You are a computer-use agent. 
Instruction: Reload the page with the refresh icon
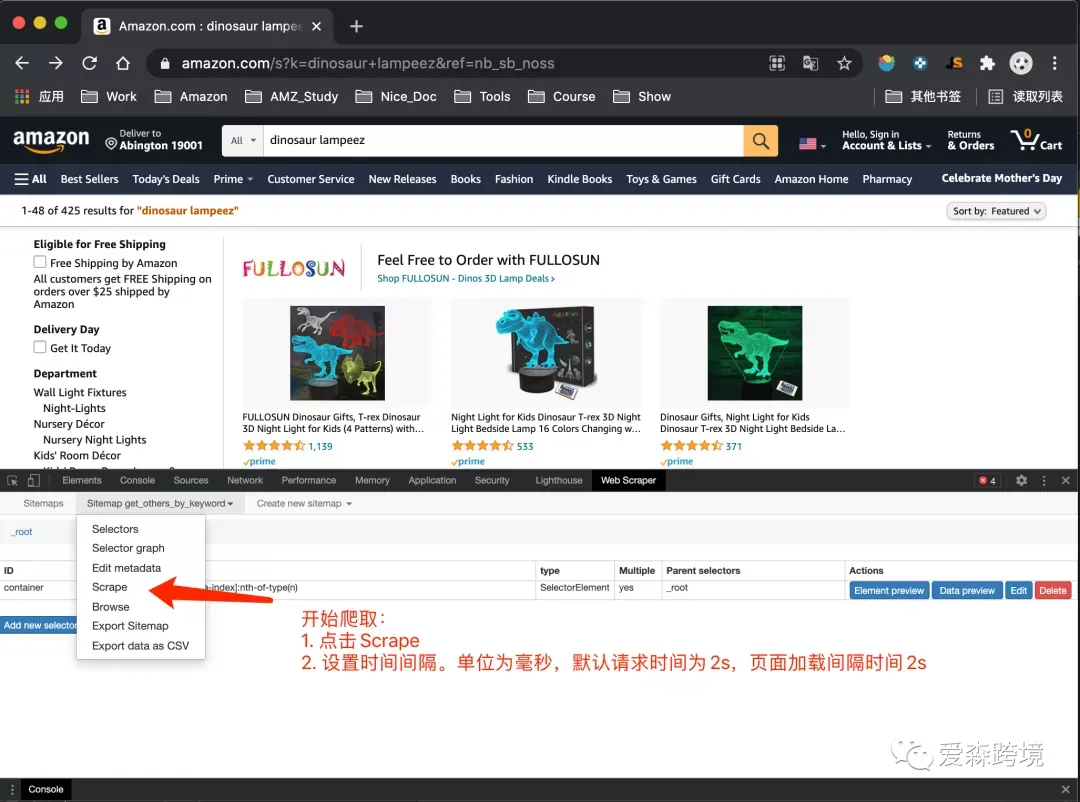90,63
